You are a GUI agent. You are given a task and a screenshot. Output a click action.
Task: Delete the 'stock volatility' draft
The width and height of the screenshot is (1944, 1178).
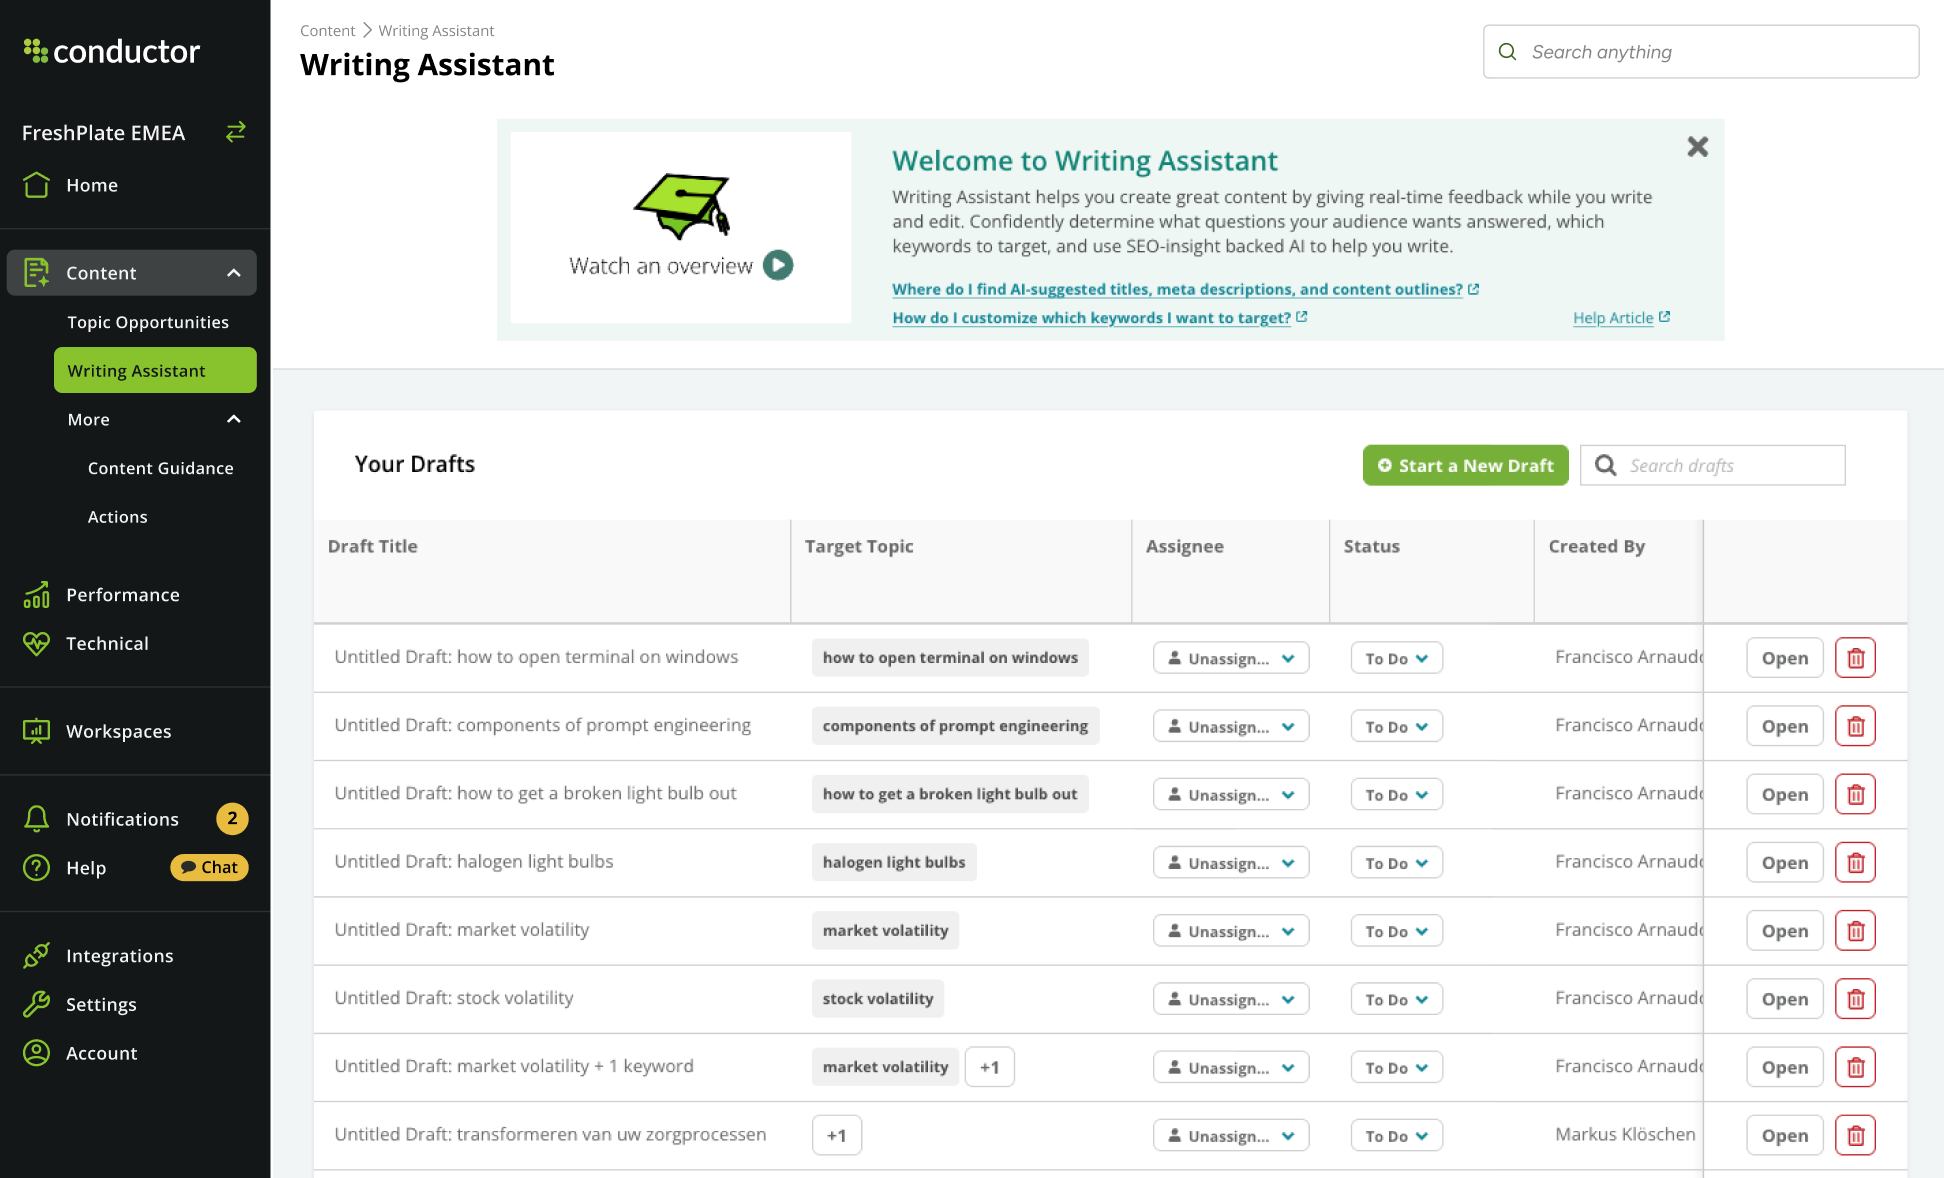1855,999
